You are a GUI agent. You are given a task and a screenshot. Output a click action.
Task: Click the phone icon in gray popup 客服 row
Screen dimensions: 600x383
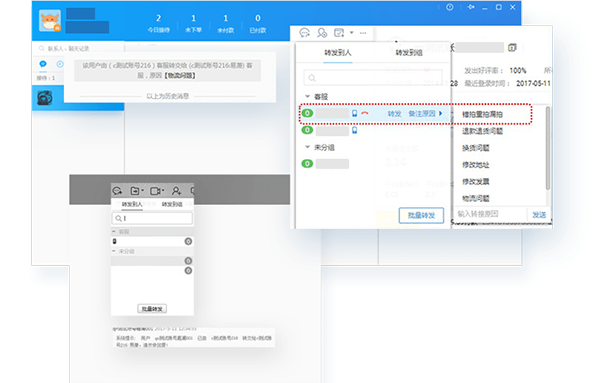coord(114,241)
